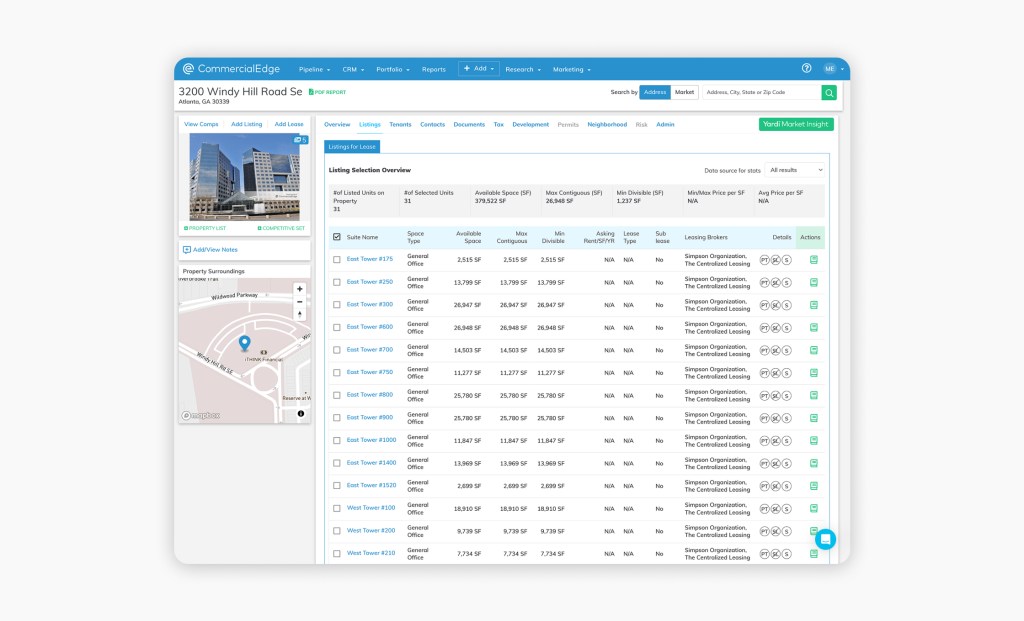This screenshot has width=1024, height=621.
Task: Switch to the Tenants tab
Action: coord(400,125)
